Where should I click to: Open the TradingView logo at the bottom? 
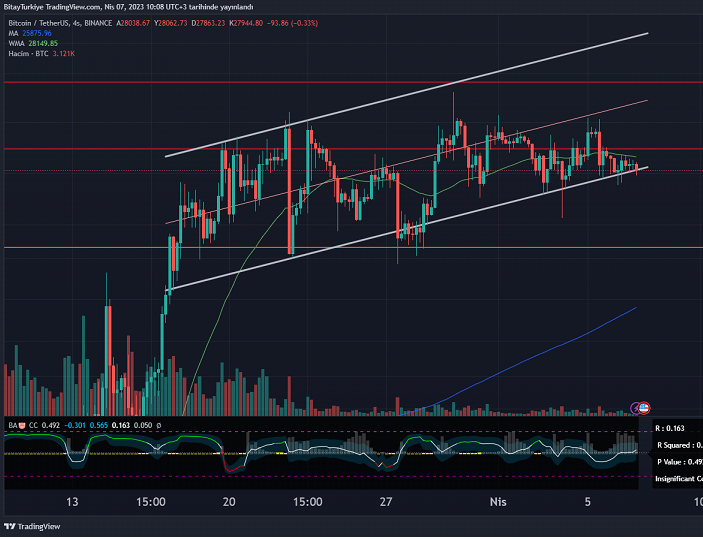32,526
